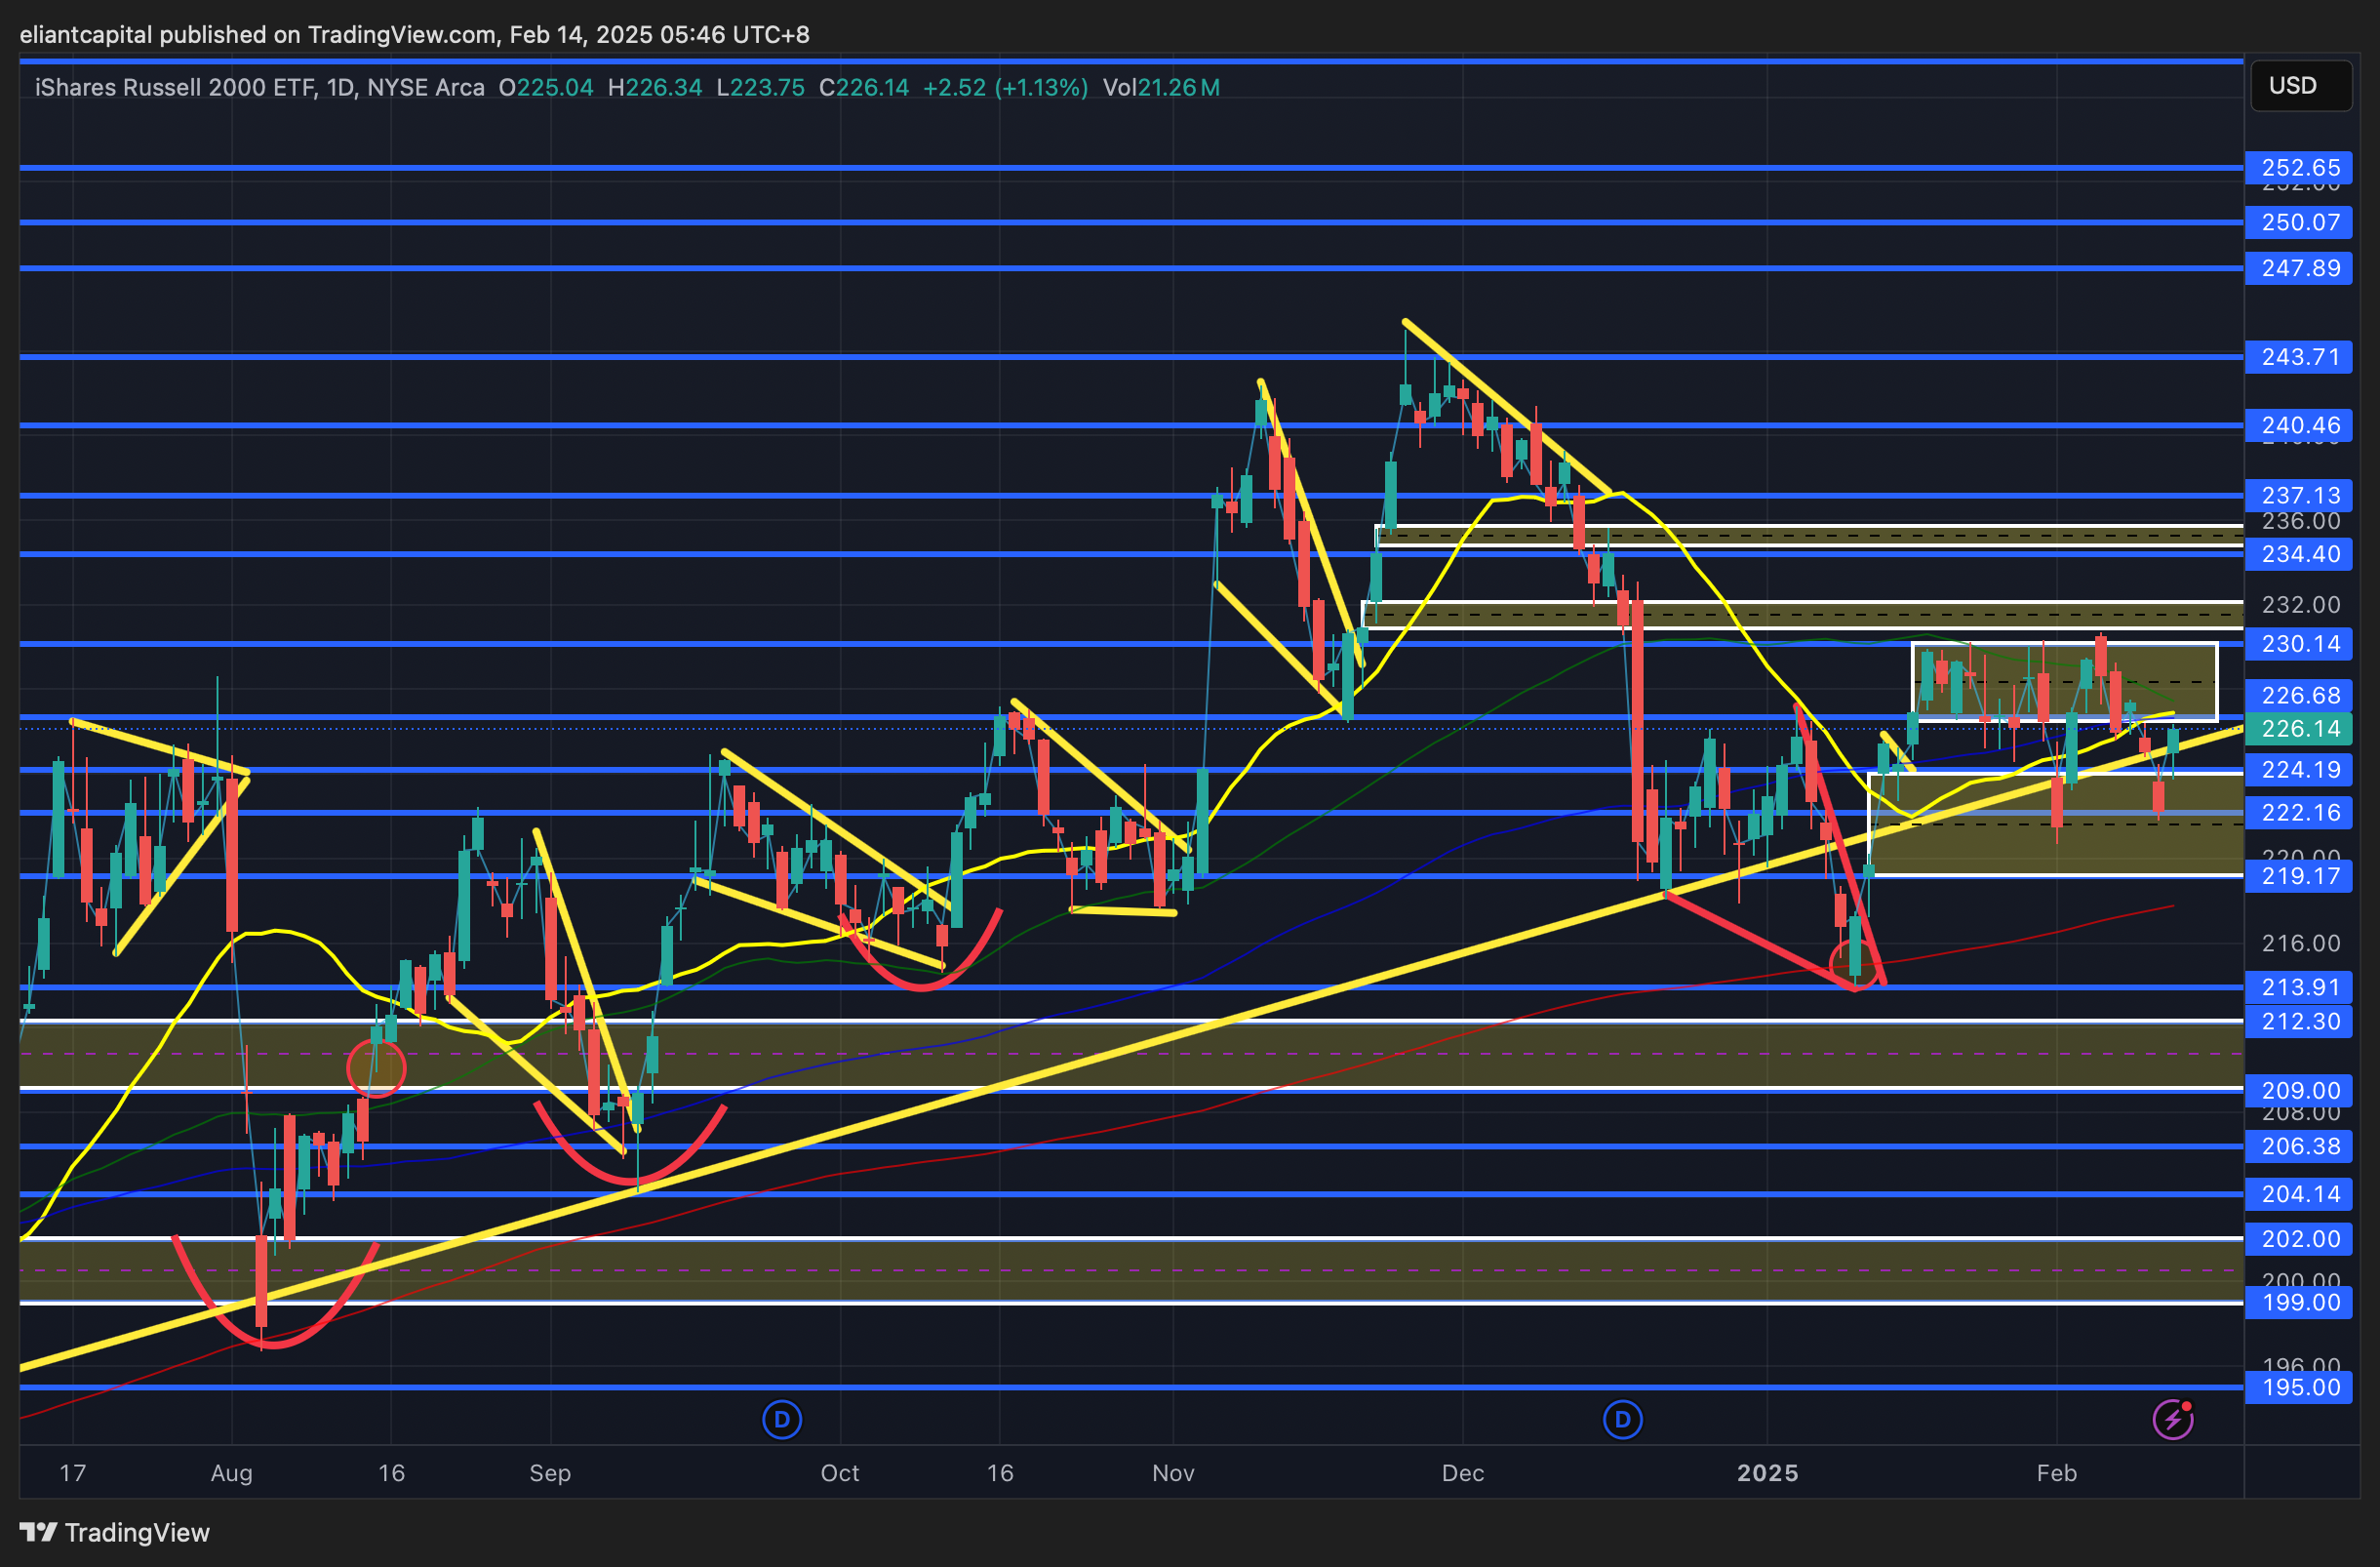
Task: Select the 195.00 price level label
Action: tap(2300, 1387)
